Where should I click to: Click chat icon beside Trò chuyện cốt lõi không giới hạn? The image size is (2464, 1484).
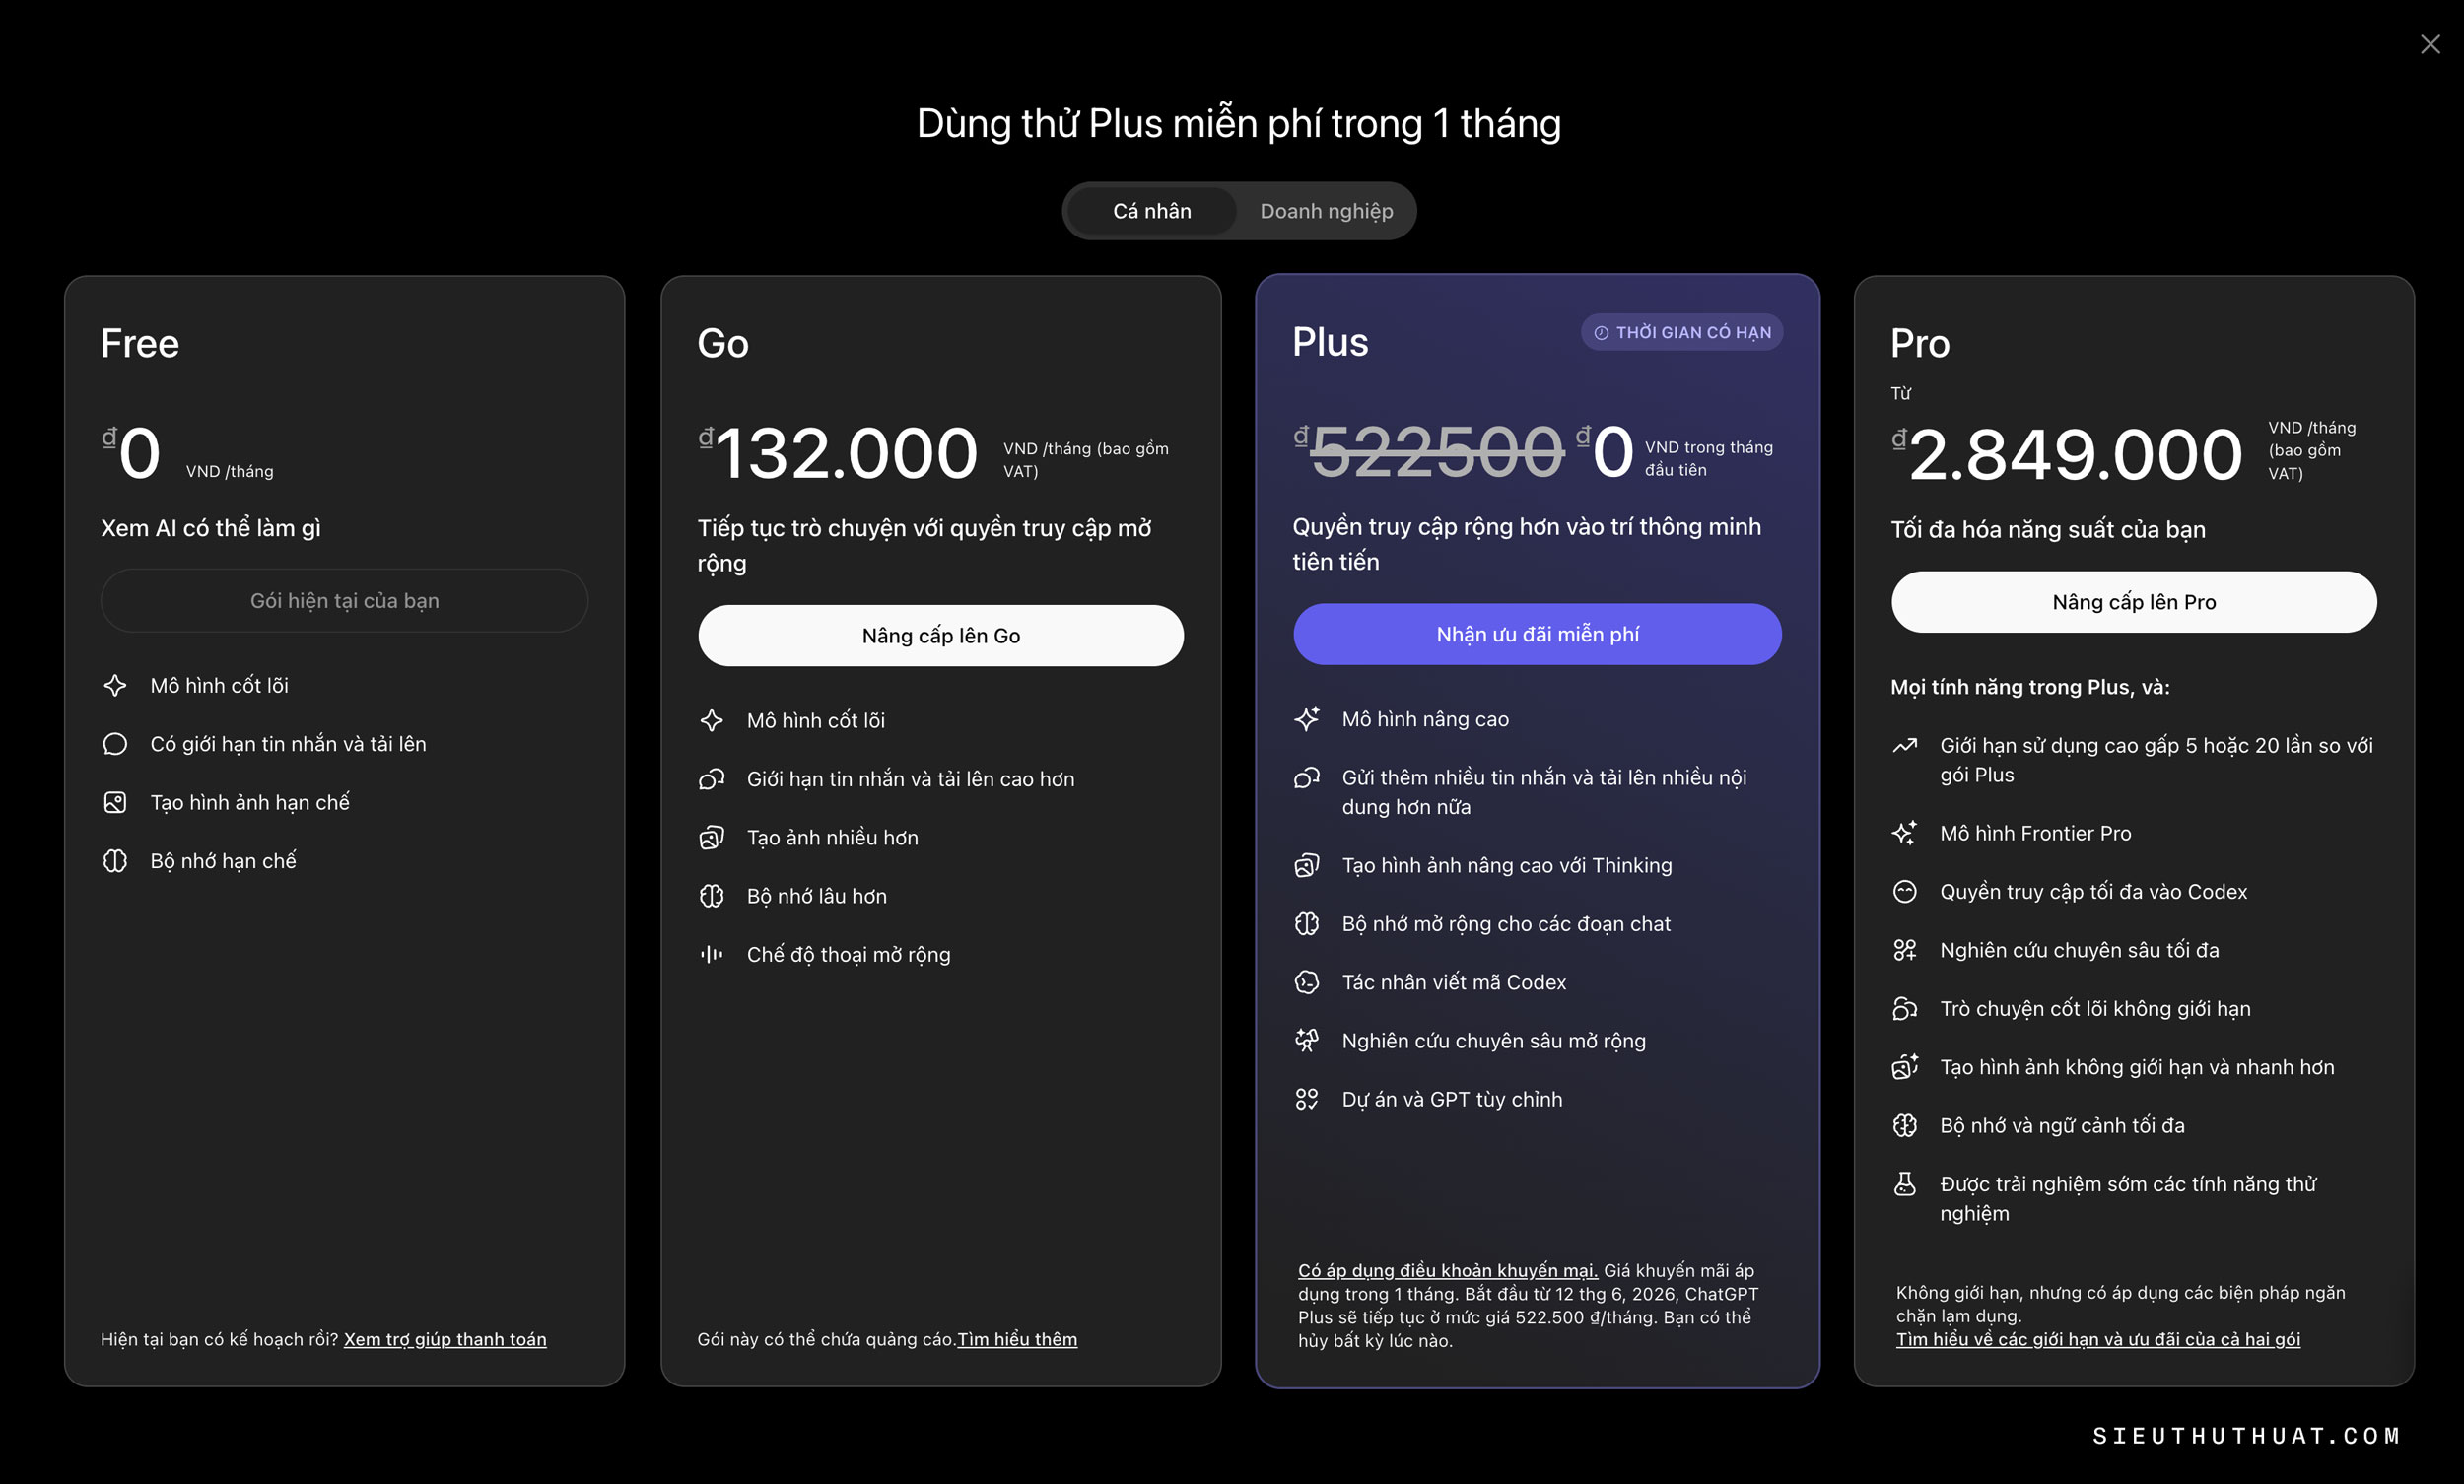[1905, 1008]
